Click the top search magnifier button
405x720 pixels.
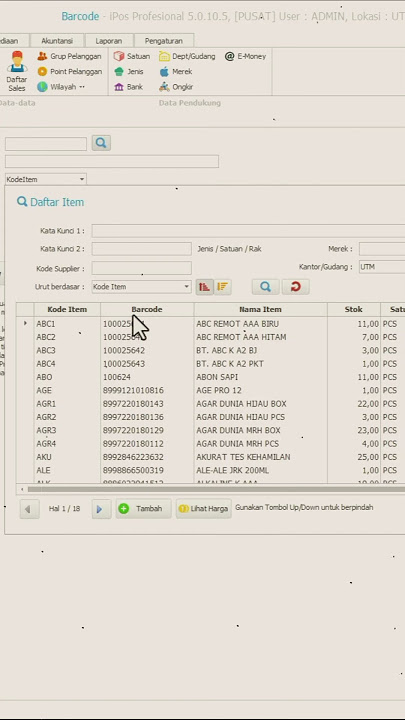pos(101,143)
